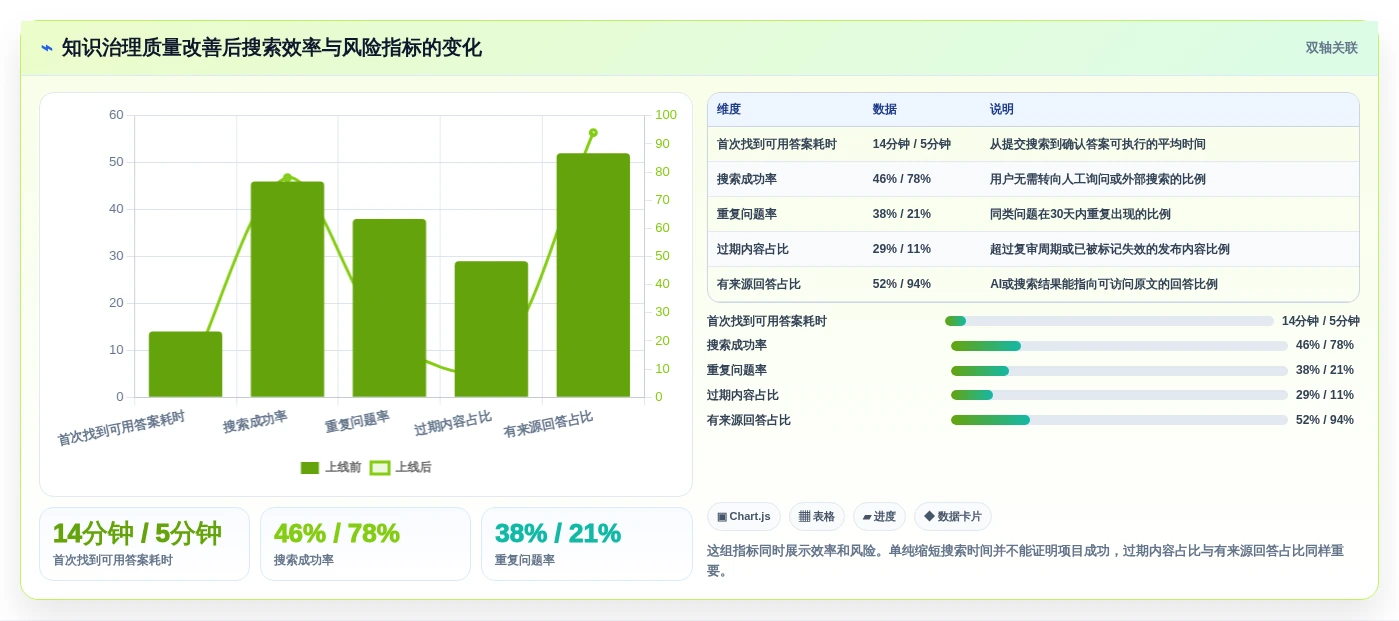Click the description 用户无需转向人工询问或外部搜索的比例
This screenshot has height=621, width=1399.
click(x=1098, y=179)
